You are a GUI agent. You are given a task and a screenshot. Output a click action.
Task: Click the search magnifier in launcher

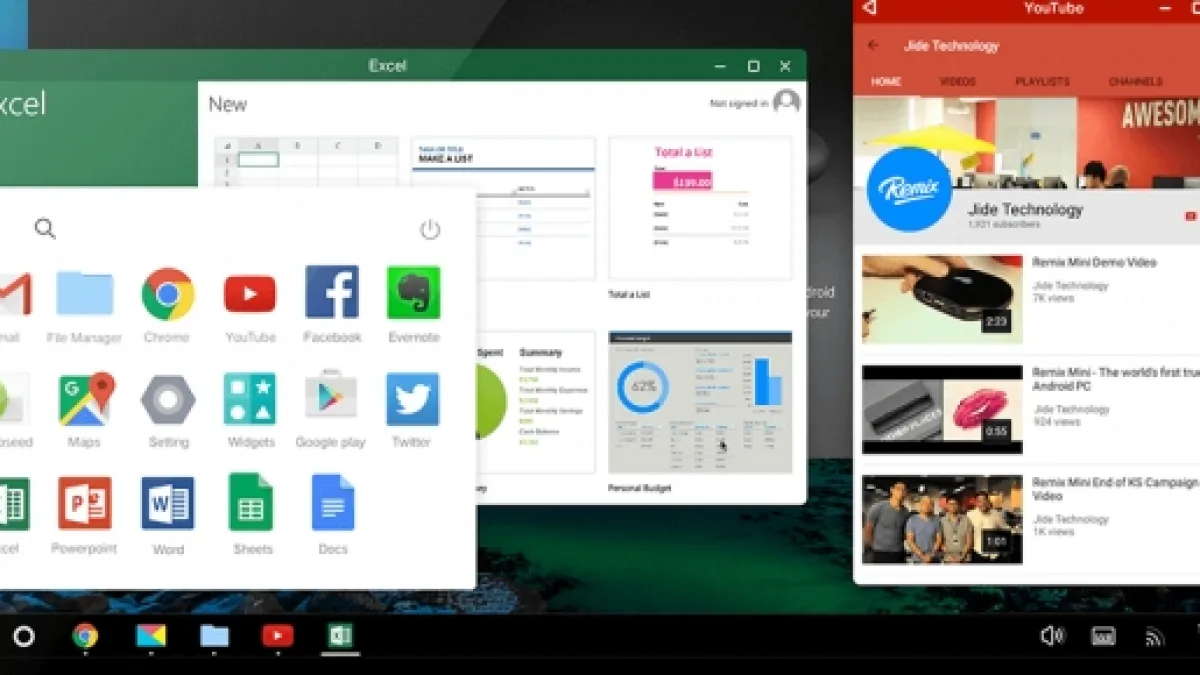(45, 229)
